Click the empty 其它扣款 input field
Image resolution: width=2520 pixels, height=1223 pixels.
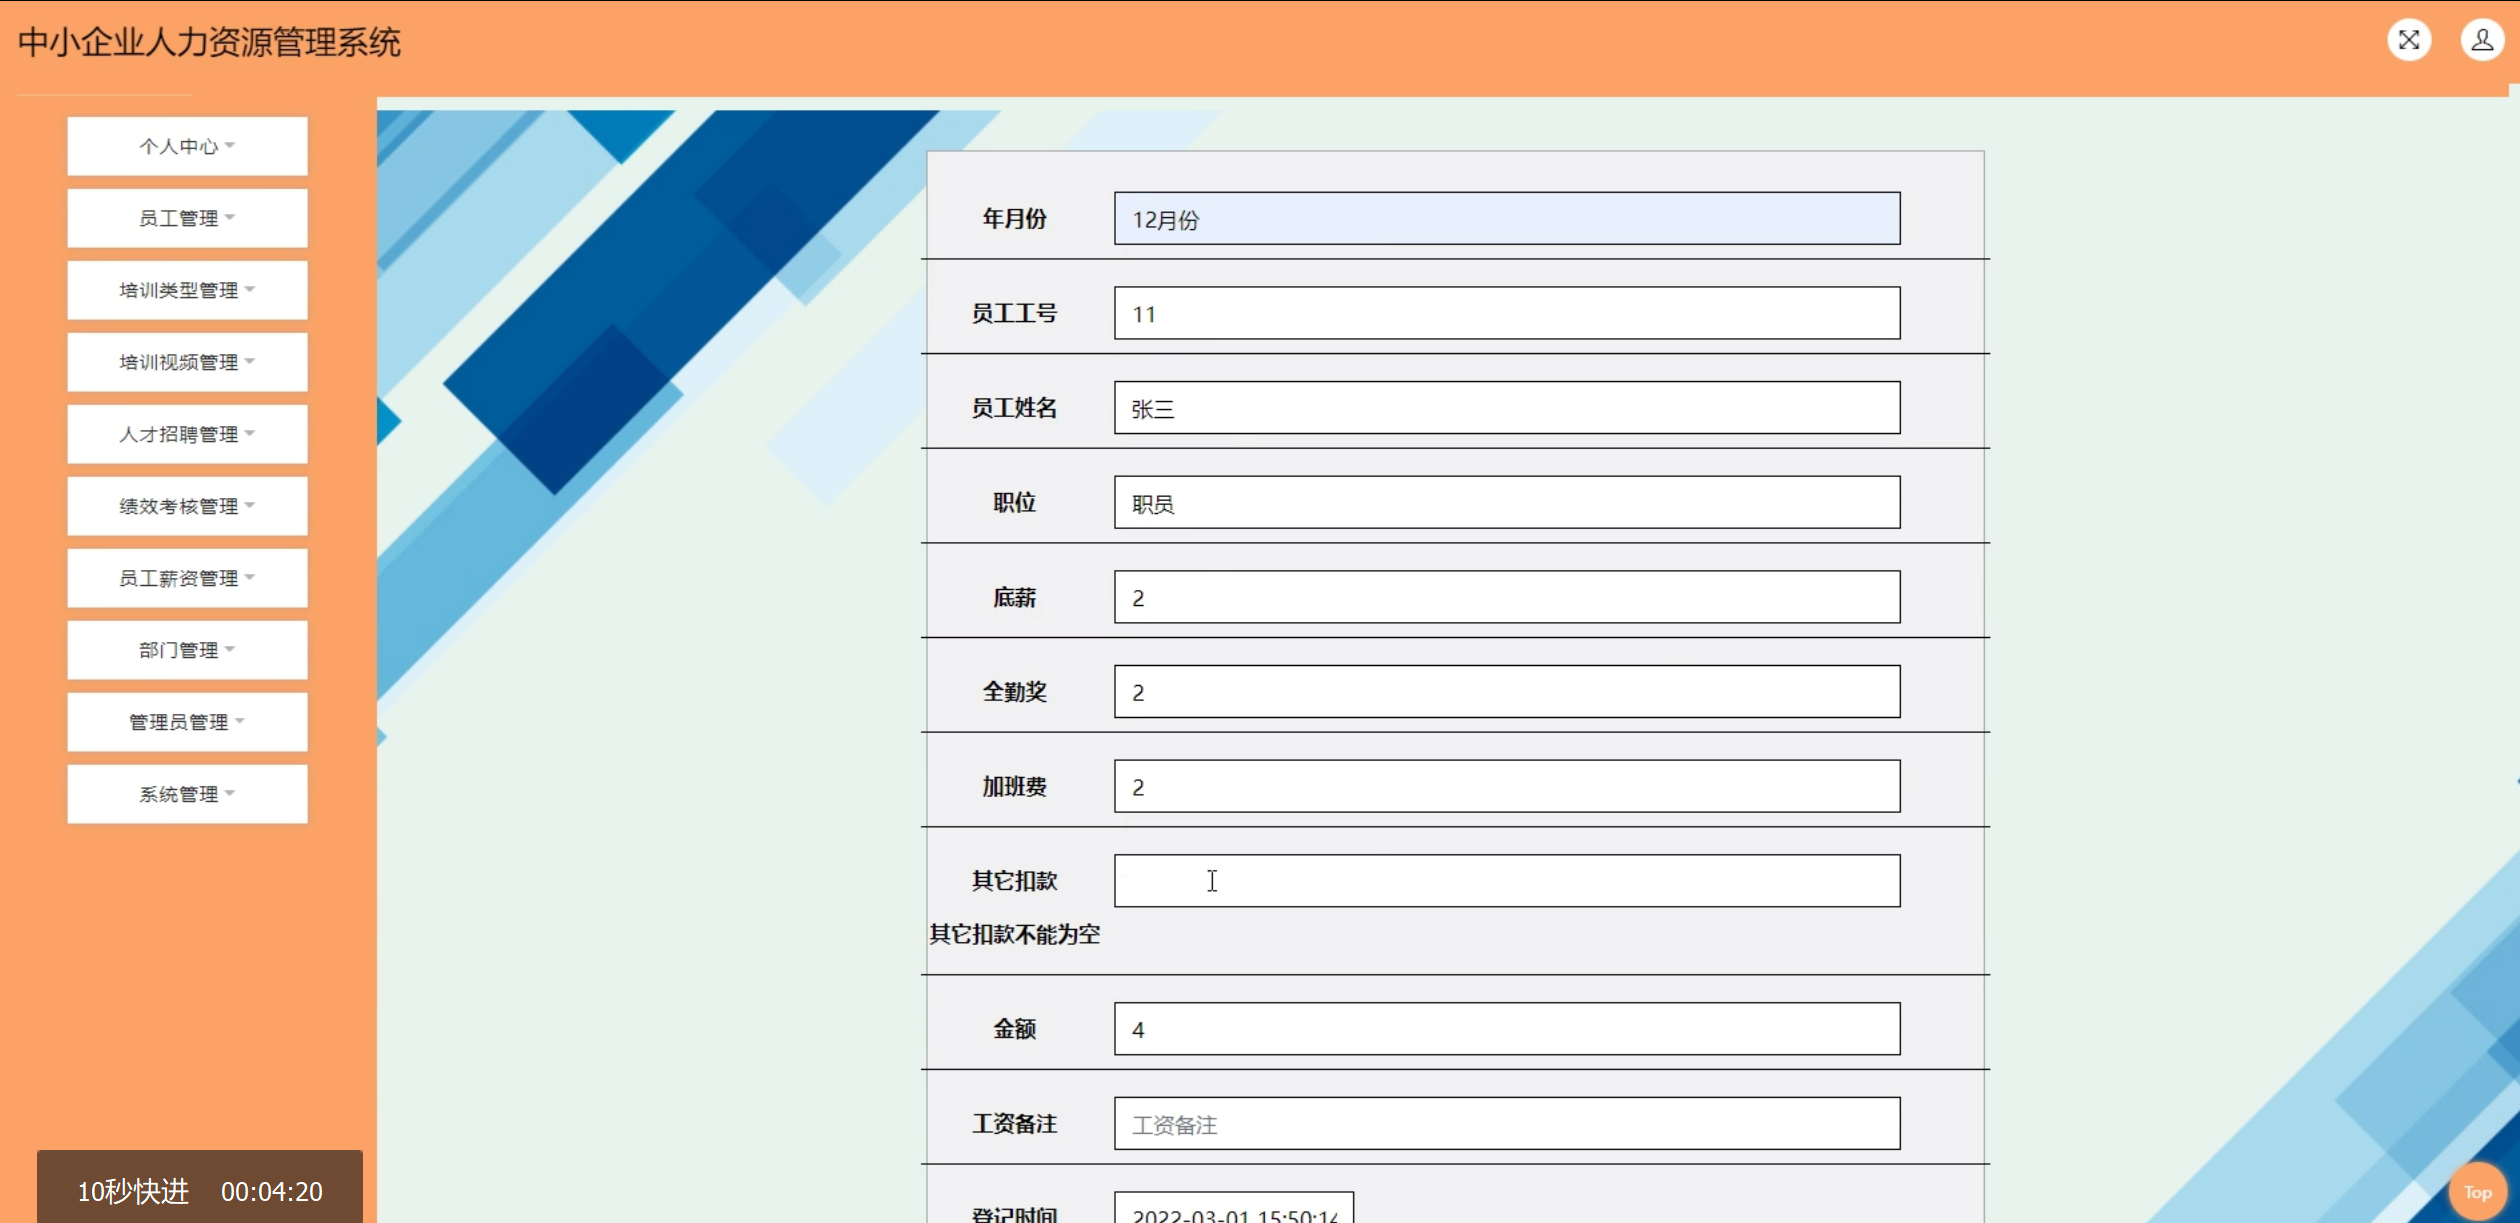1506,880
